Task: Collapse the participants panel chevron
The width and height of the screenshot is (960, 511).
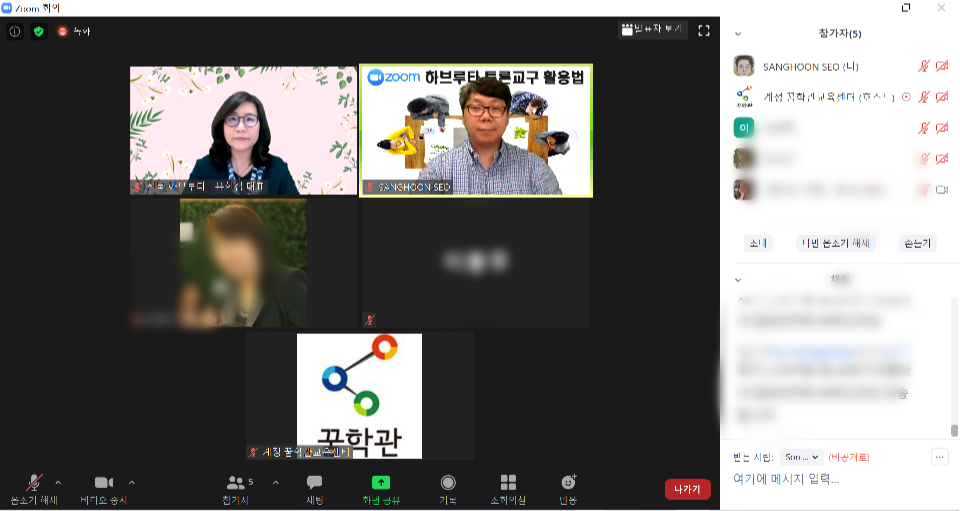Action: 738,34
